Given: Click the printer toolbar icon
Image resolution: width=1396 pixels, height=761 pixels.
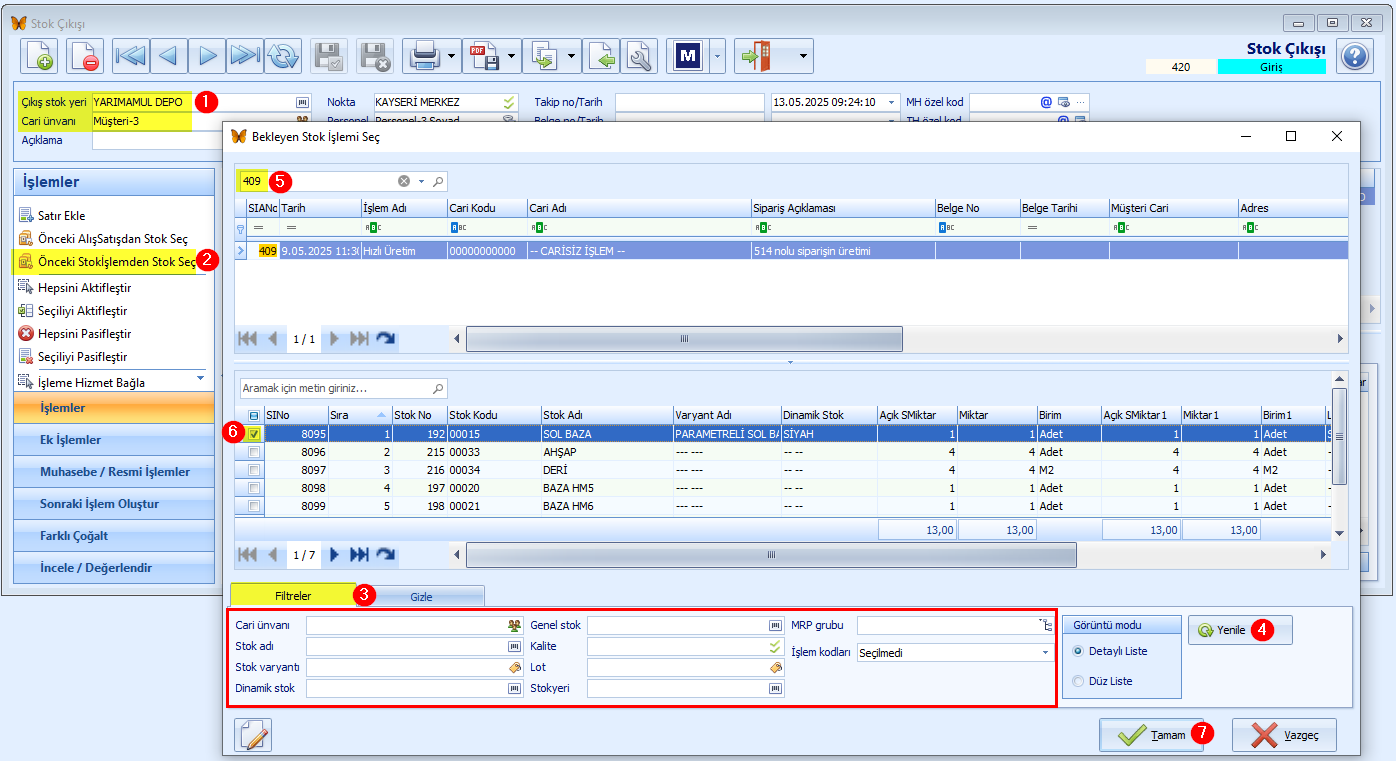Looking at the screenshot, I should [x=424, y=56].
